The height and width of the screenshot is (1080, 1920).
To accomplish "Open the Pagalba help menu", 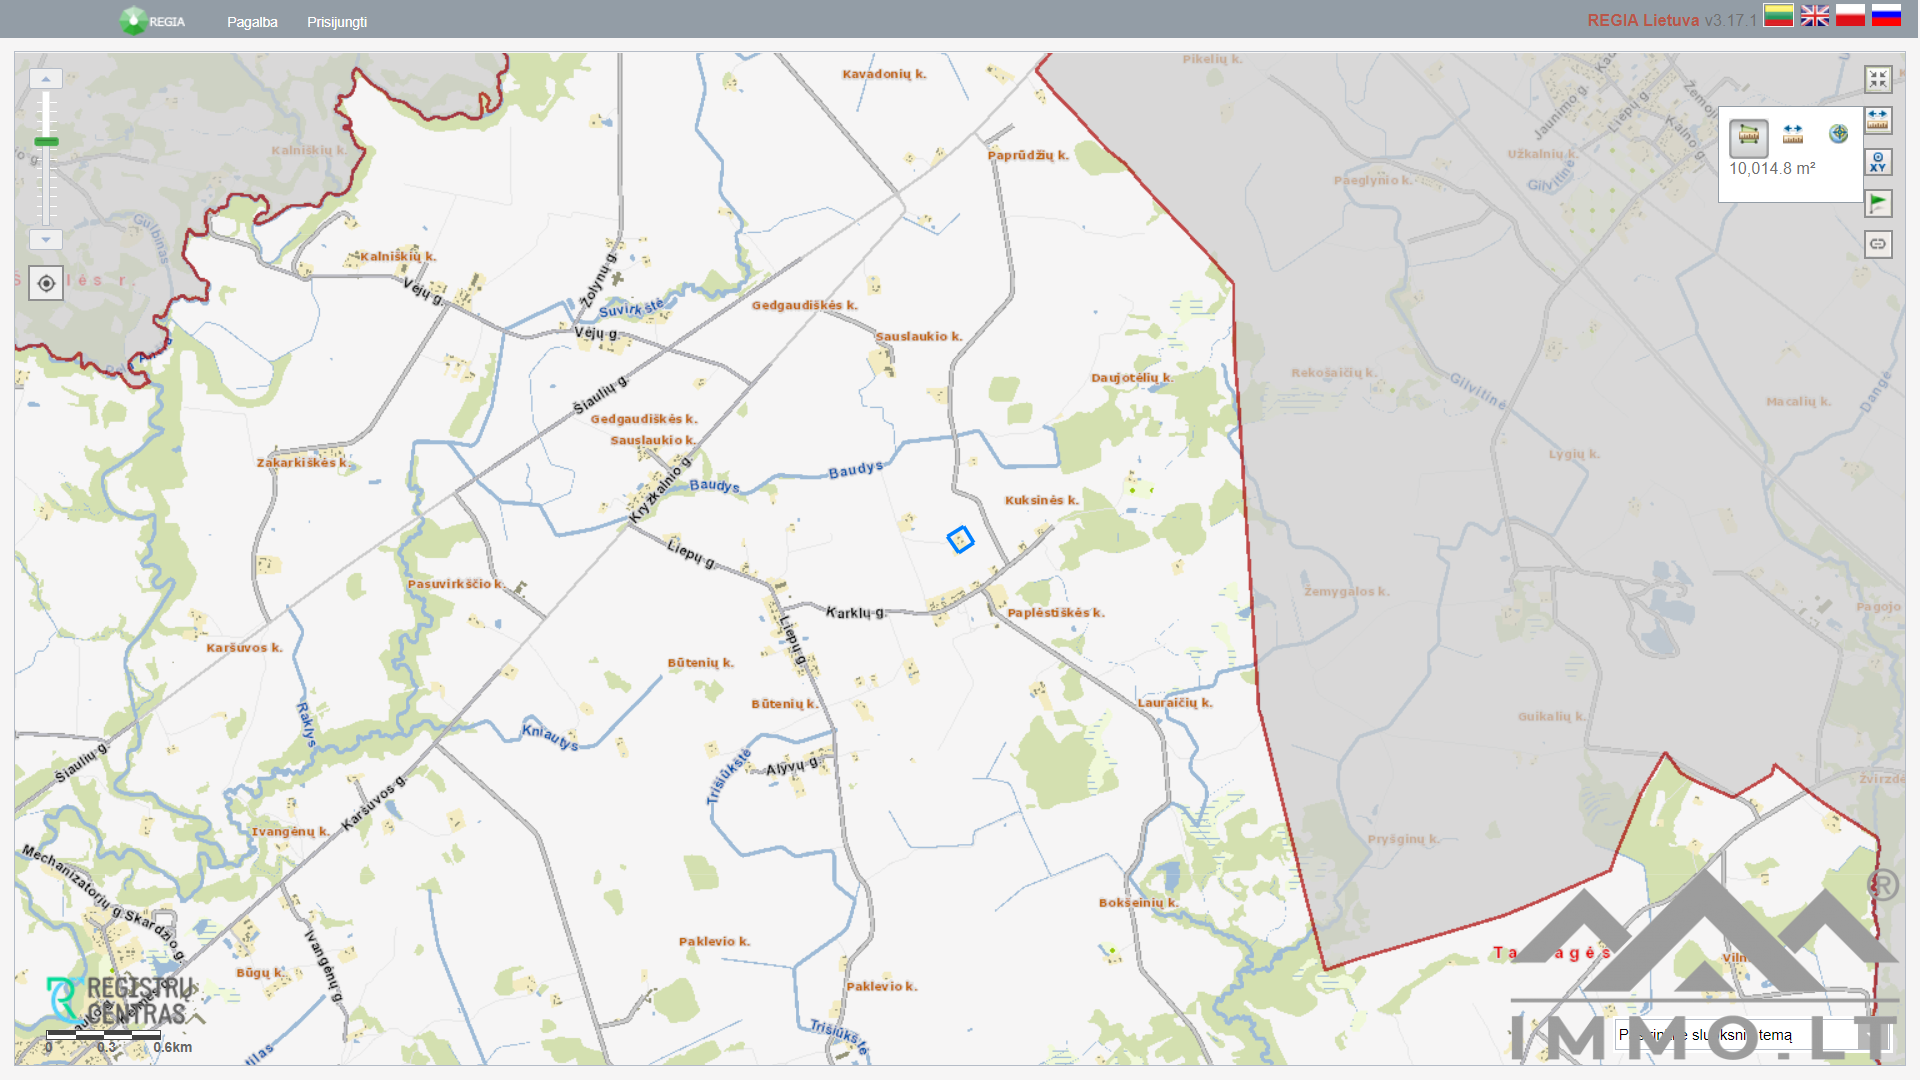I will [x=252, y=22].
